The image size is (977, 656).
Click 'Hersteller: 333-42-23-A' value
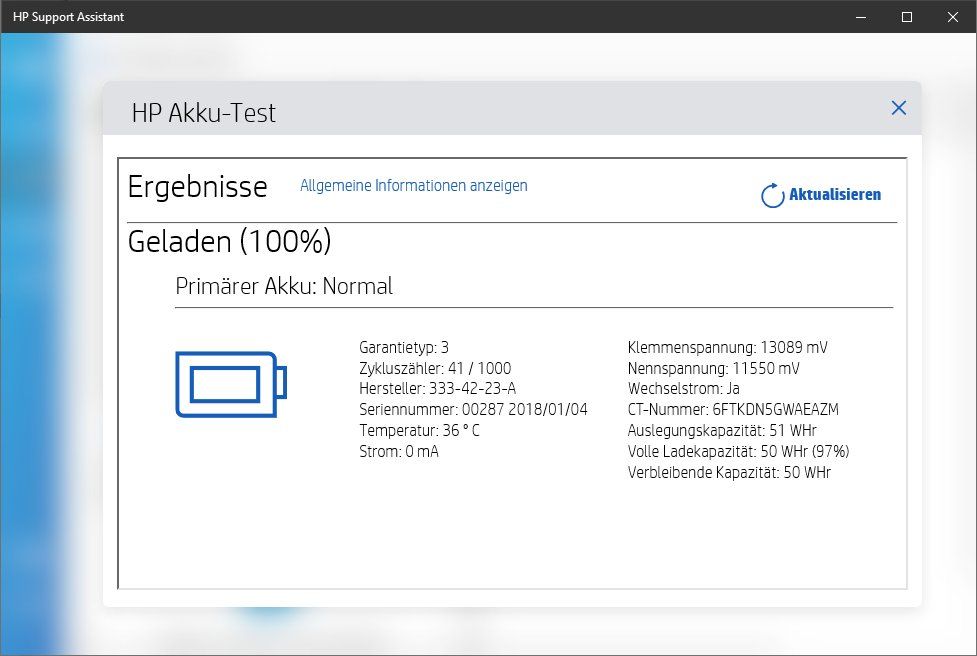437,389
